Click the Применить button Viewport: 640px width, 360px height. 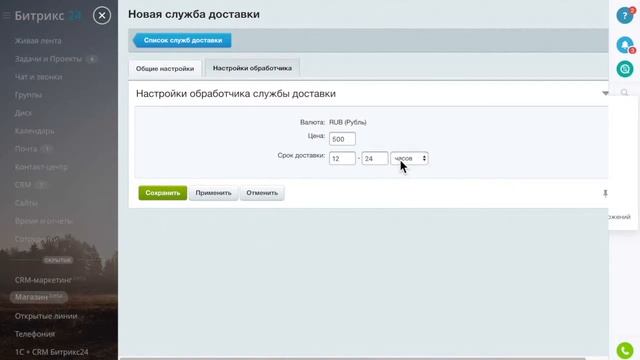tap(213, 193)
